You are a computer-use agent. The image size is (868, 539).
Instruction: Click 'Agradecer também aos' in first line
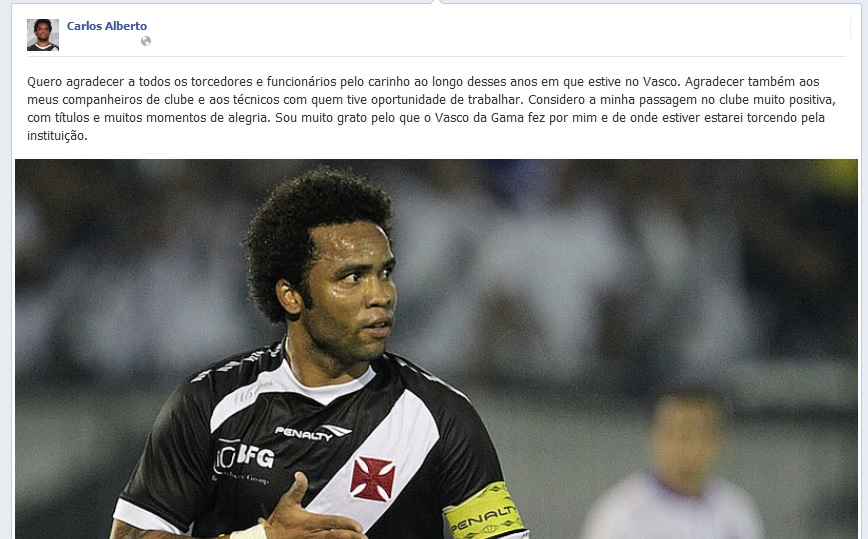click(x=752, y=82)
